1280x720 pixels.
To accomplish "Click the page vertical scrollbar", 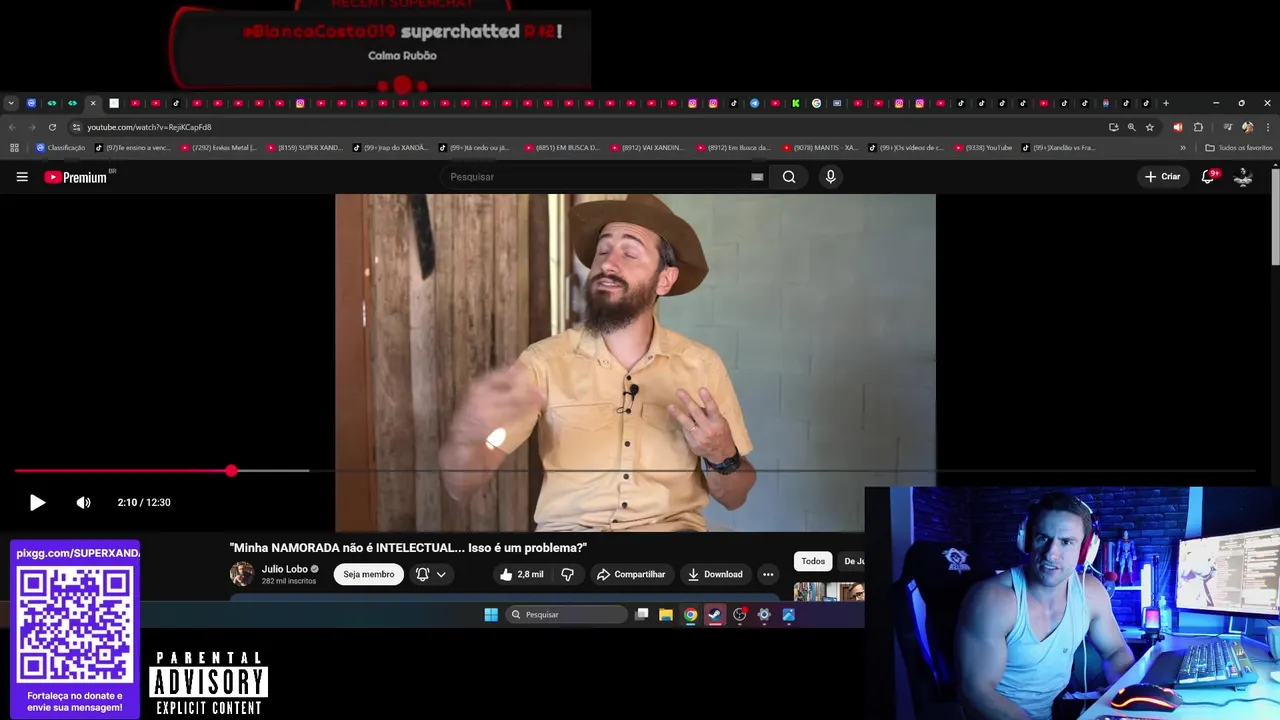I will 1275,215.
